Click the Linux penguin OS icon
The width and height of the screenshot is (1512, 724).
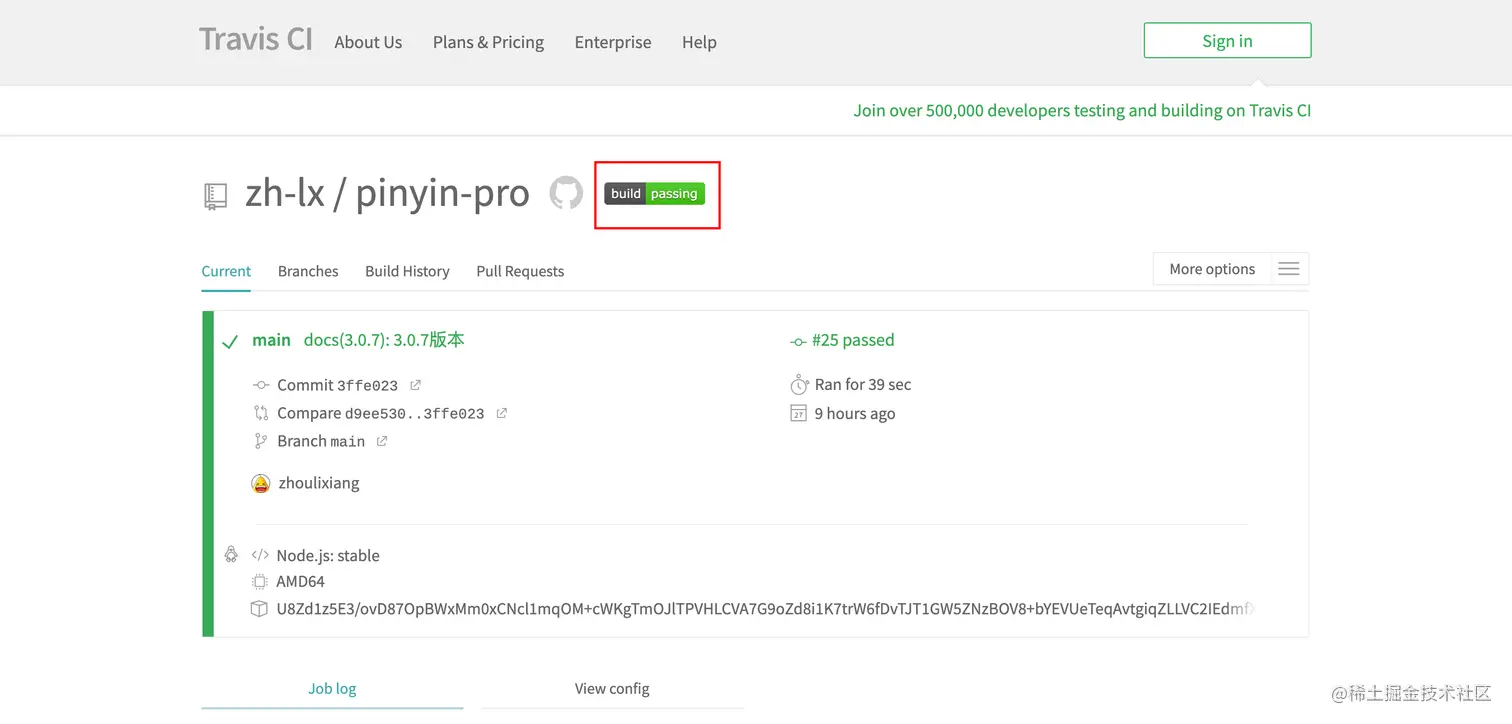pyautogui.click(x=231, y=555)
